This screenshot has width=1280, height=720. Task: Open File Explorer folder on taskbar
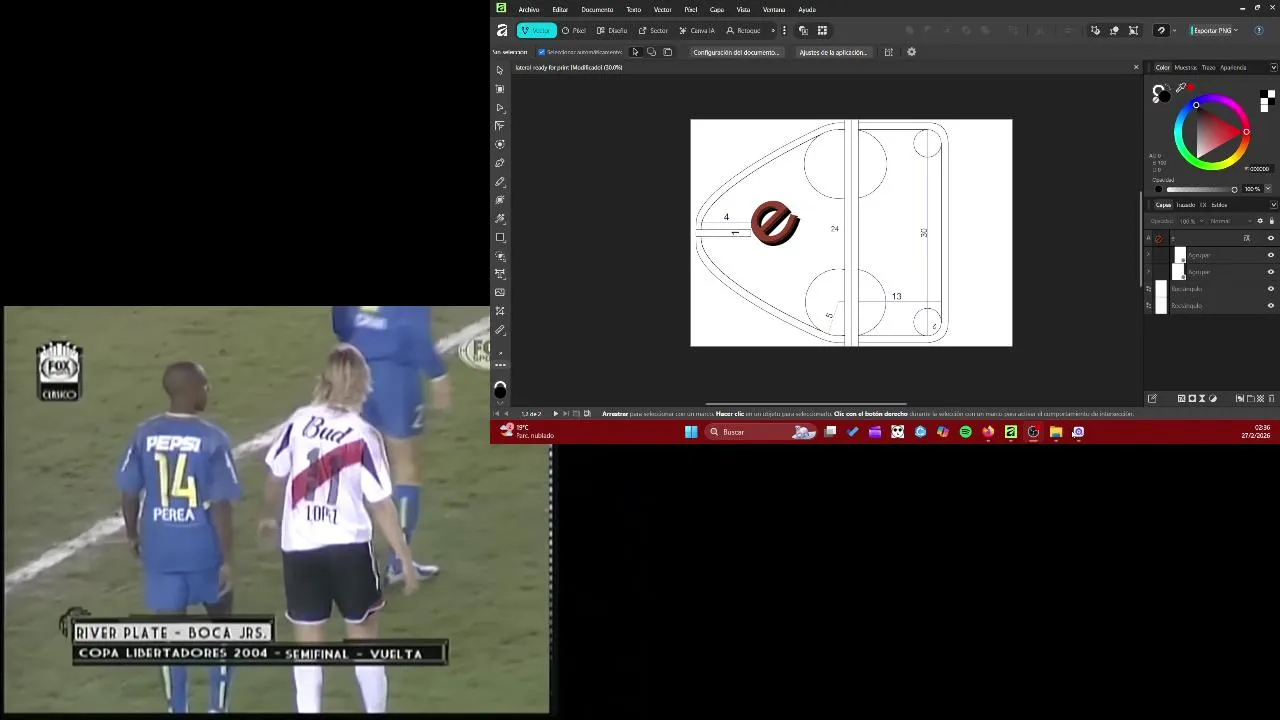[x=1056, y=432]
